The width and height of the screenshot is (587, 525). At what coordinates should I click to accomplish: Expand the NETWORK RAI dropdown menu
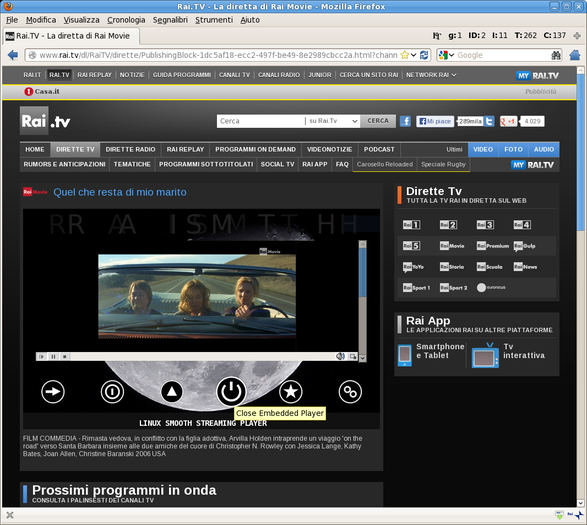tap(431, 75)
